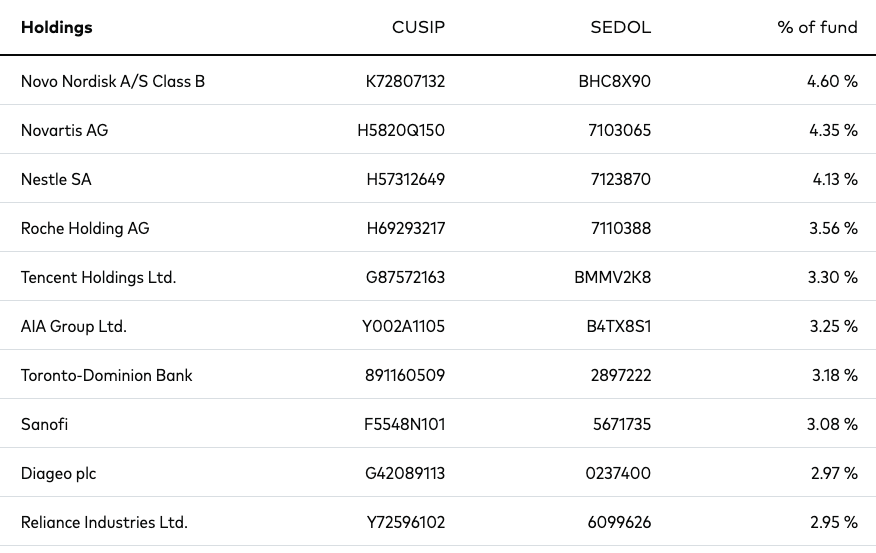The width and height of the screenshot is (876, 553).
Task: Select the 4.35 % fund weight
Action: coord(833,130)
